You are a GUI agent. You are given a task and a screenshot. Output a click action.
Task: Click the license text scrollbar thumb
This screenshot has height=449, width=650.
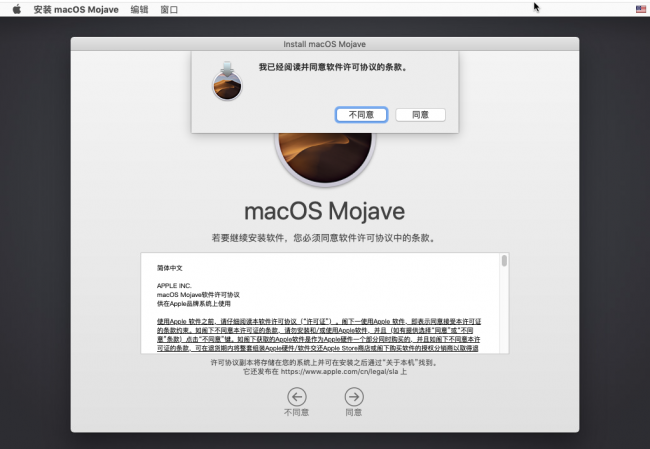point(504,261)
